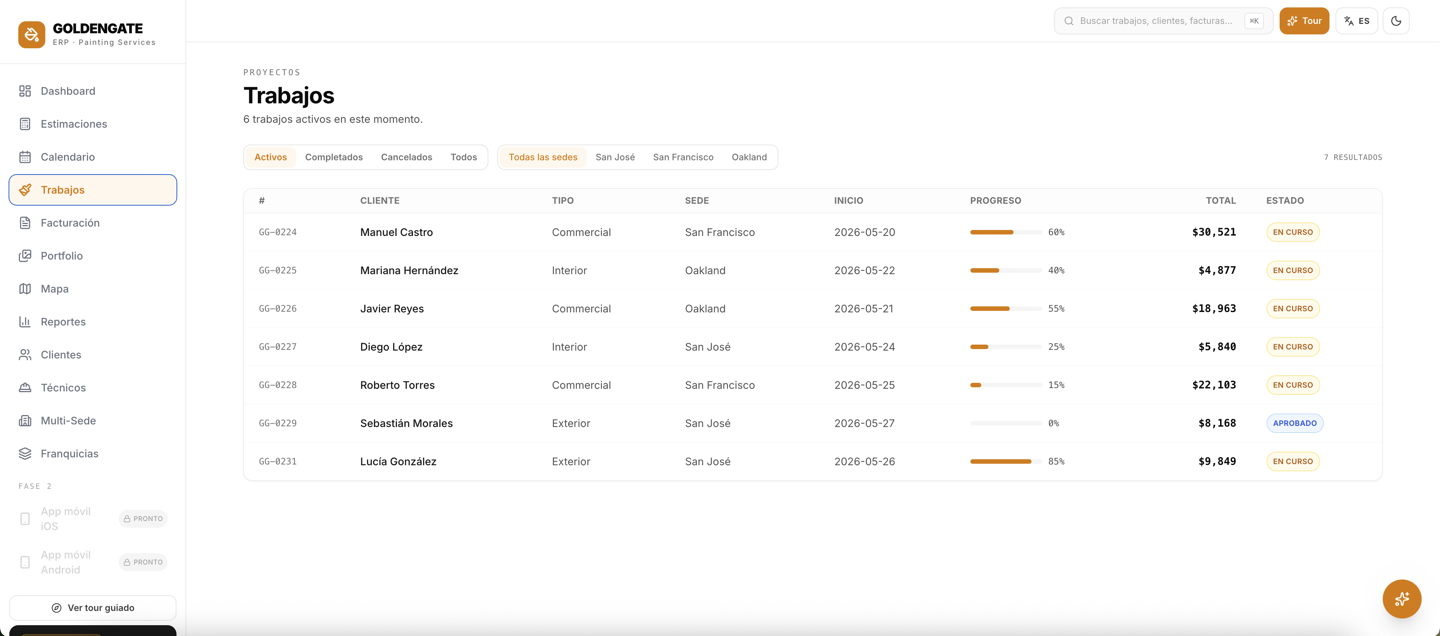The height and width of the screenshot is (636, 1440).
Task: Open the Facturación invoice icon
Action: [25, 223]
